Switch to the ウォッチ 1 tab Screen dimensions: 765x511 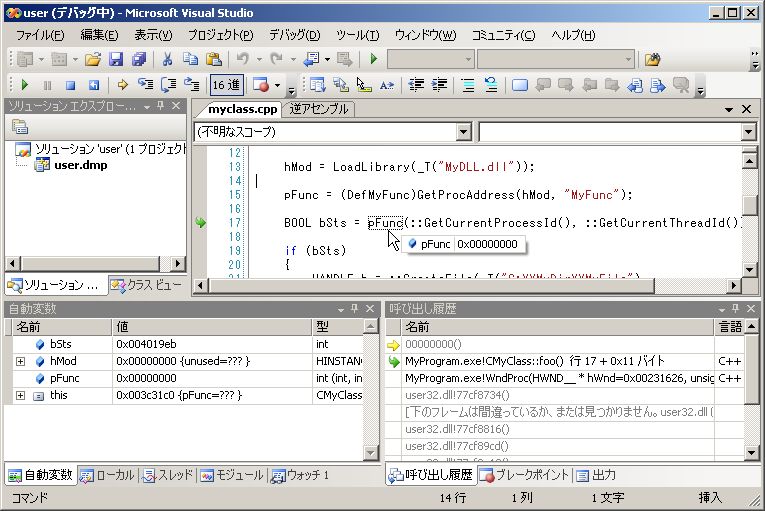[300, 475]
